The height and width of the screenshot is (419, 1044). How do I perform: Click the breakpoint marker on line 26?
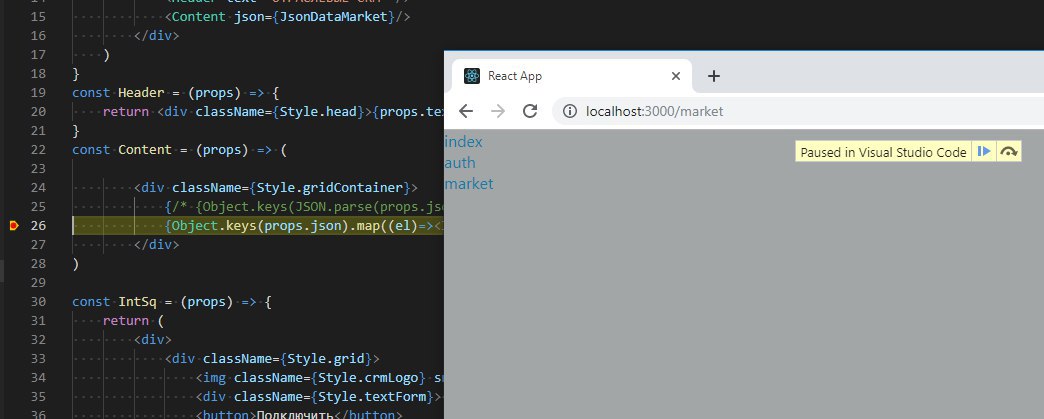14,226
